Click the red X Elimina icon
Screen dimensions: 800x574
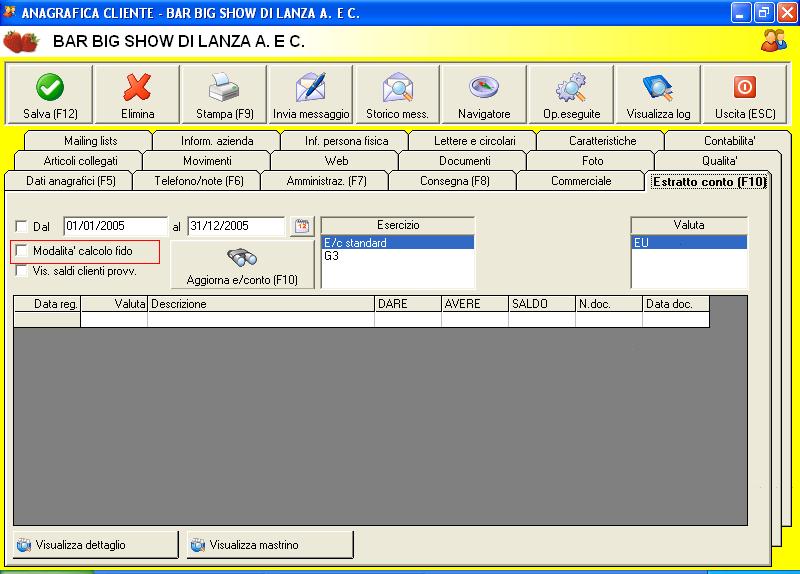[137, 87]
